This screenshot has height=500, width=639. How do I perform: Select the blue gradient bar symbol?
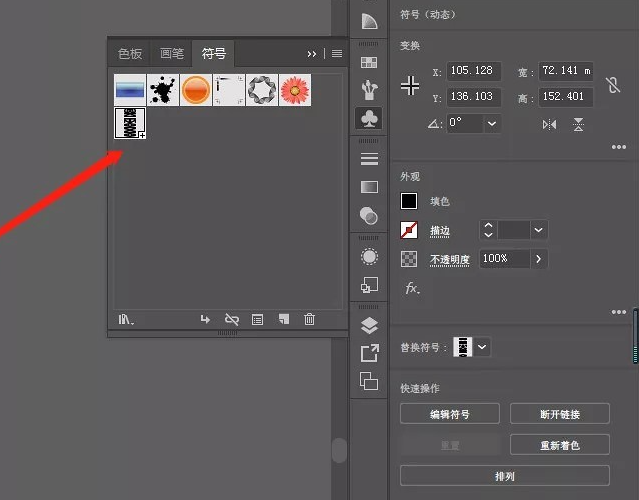tap(130, 90)
